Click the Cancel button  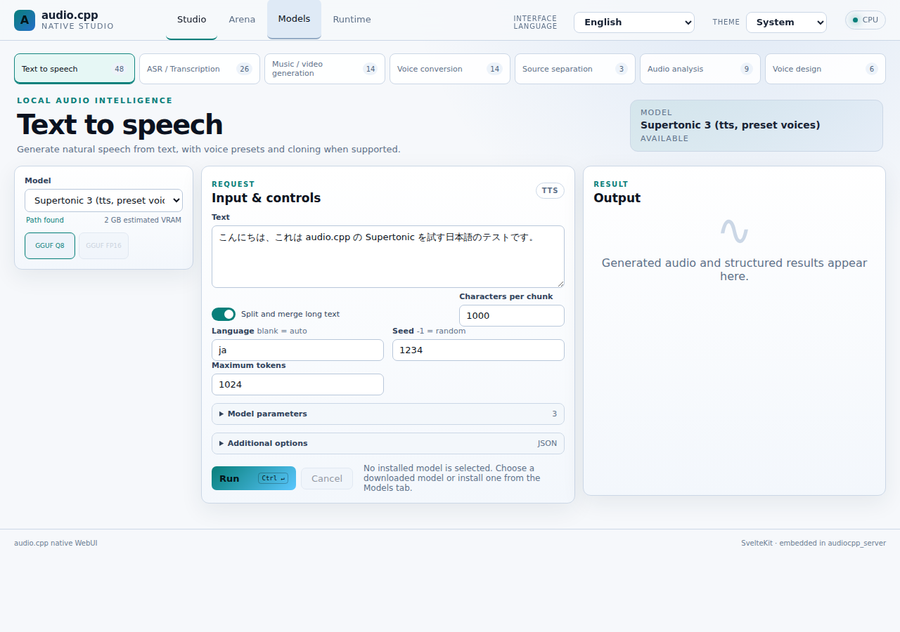coord(327,479)
